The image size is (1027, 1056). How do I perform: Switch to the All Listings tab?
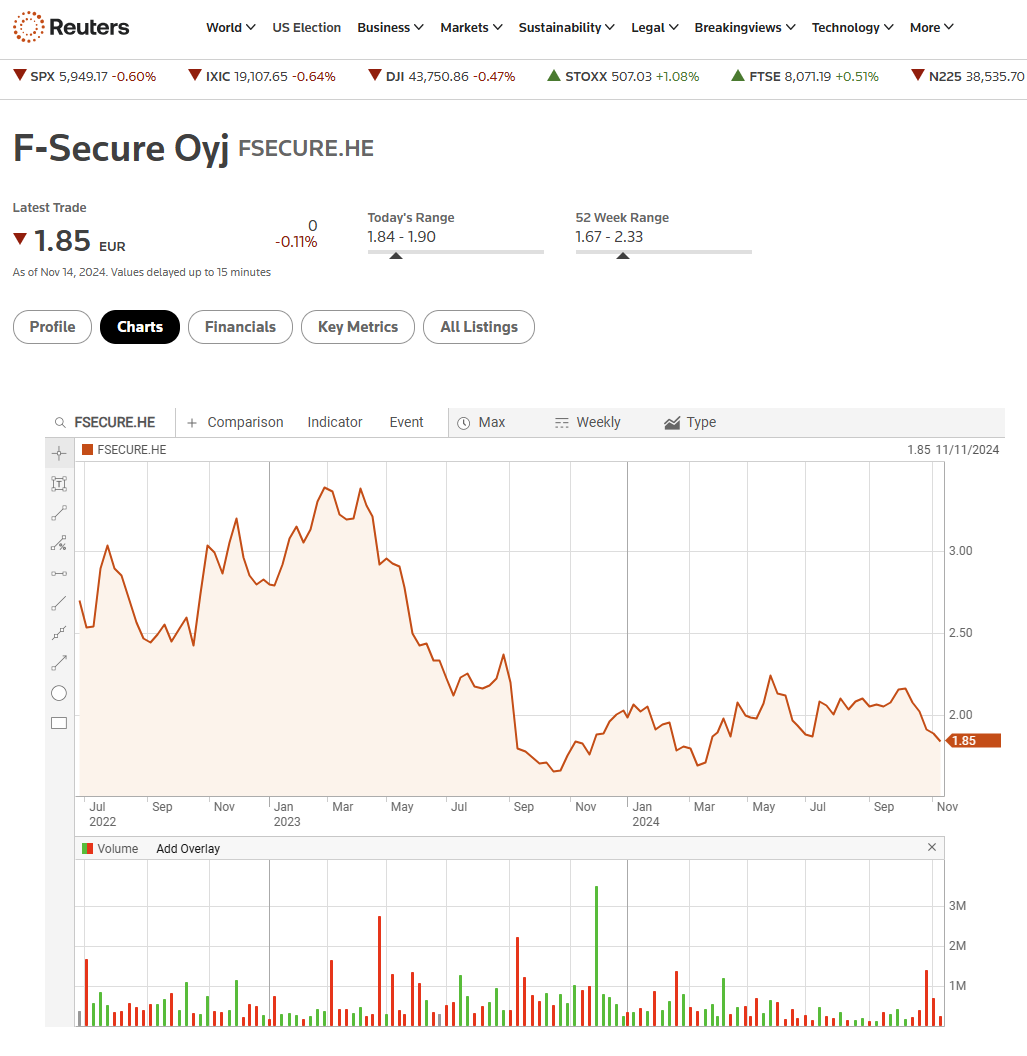point(479,327)
